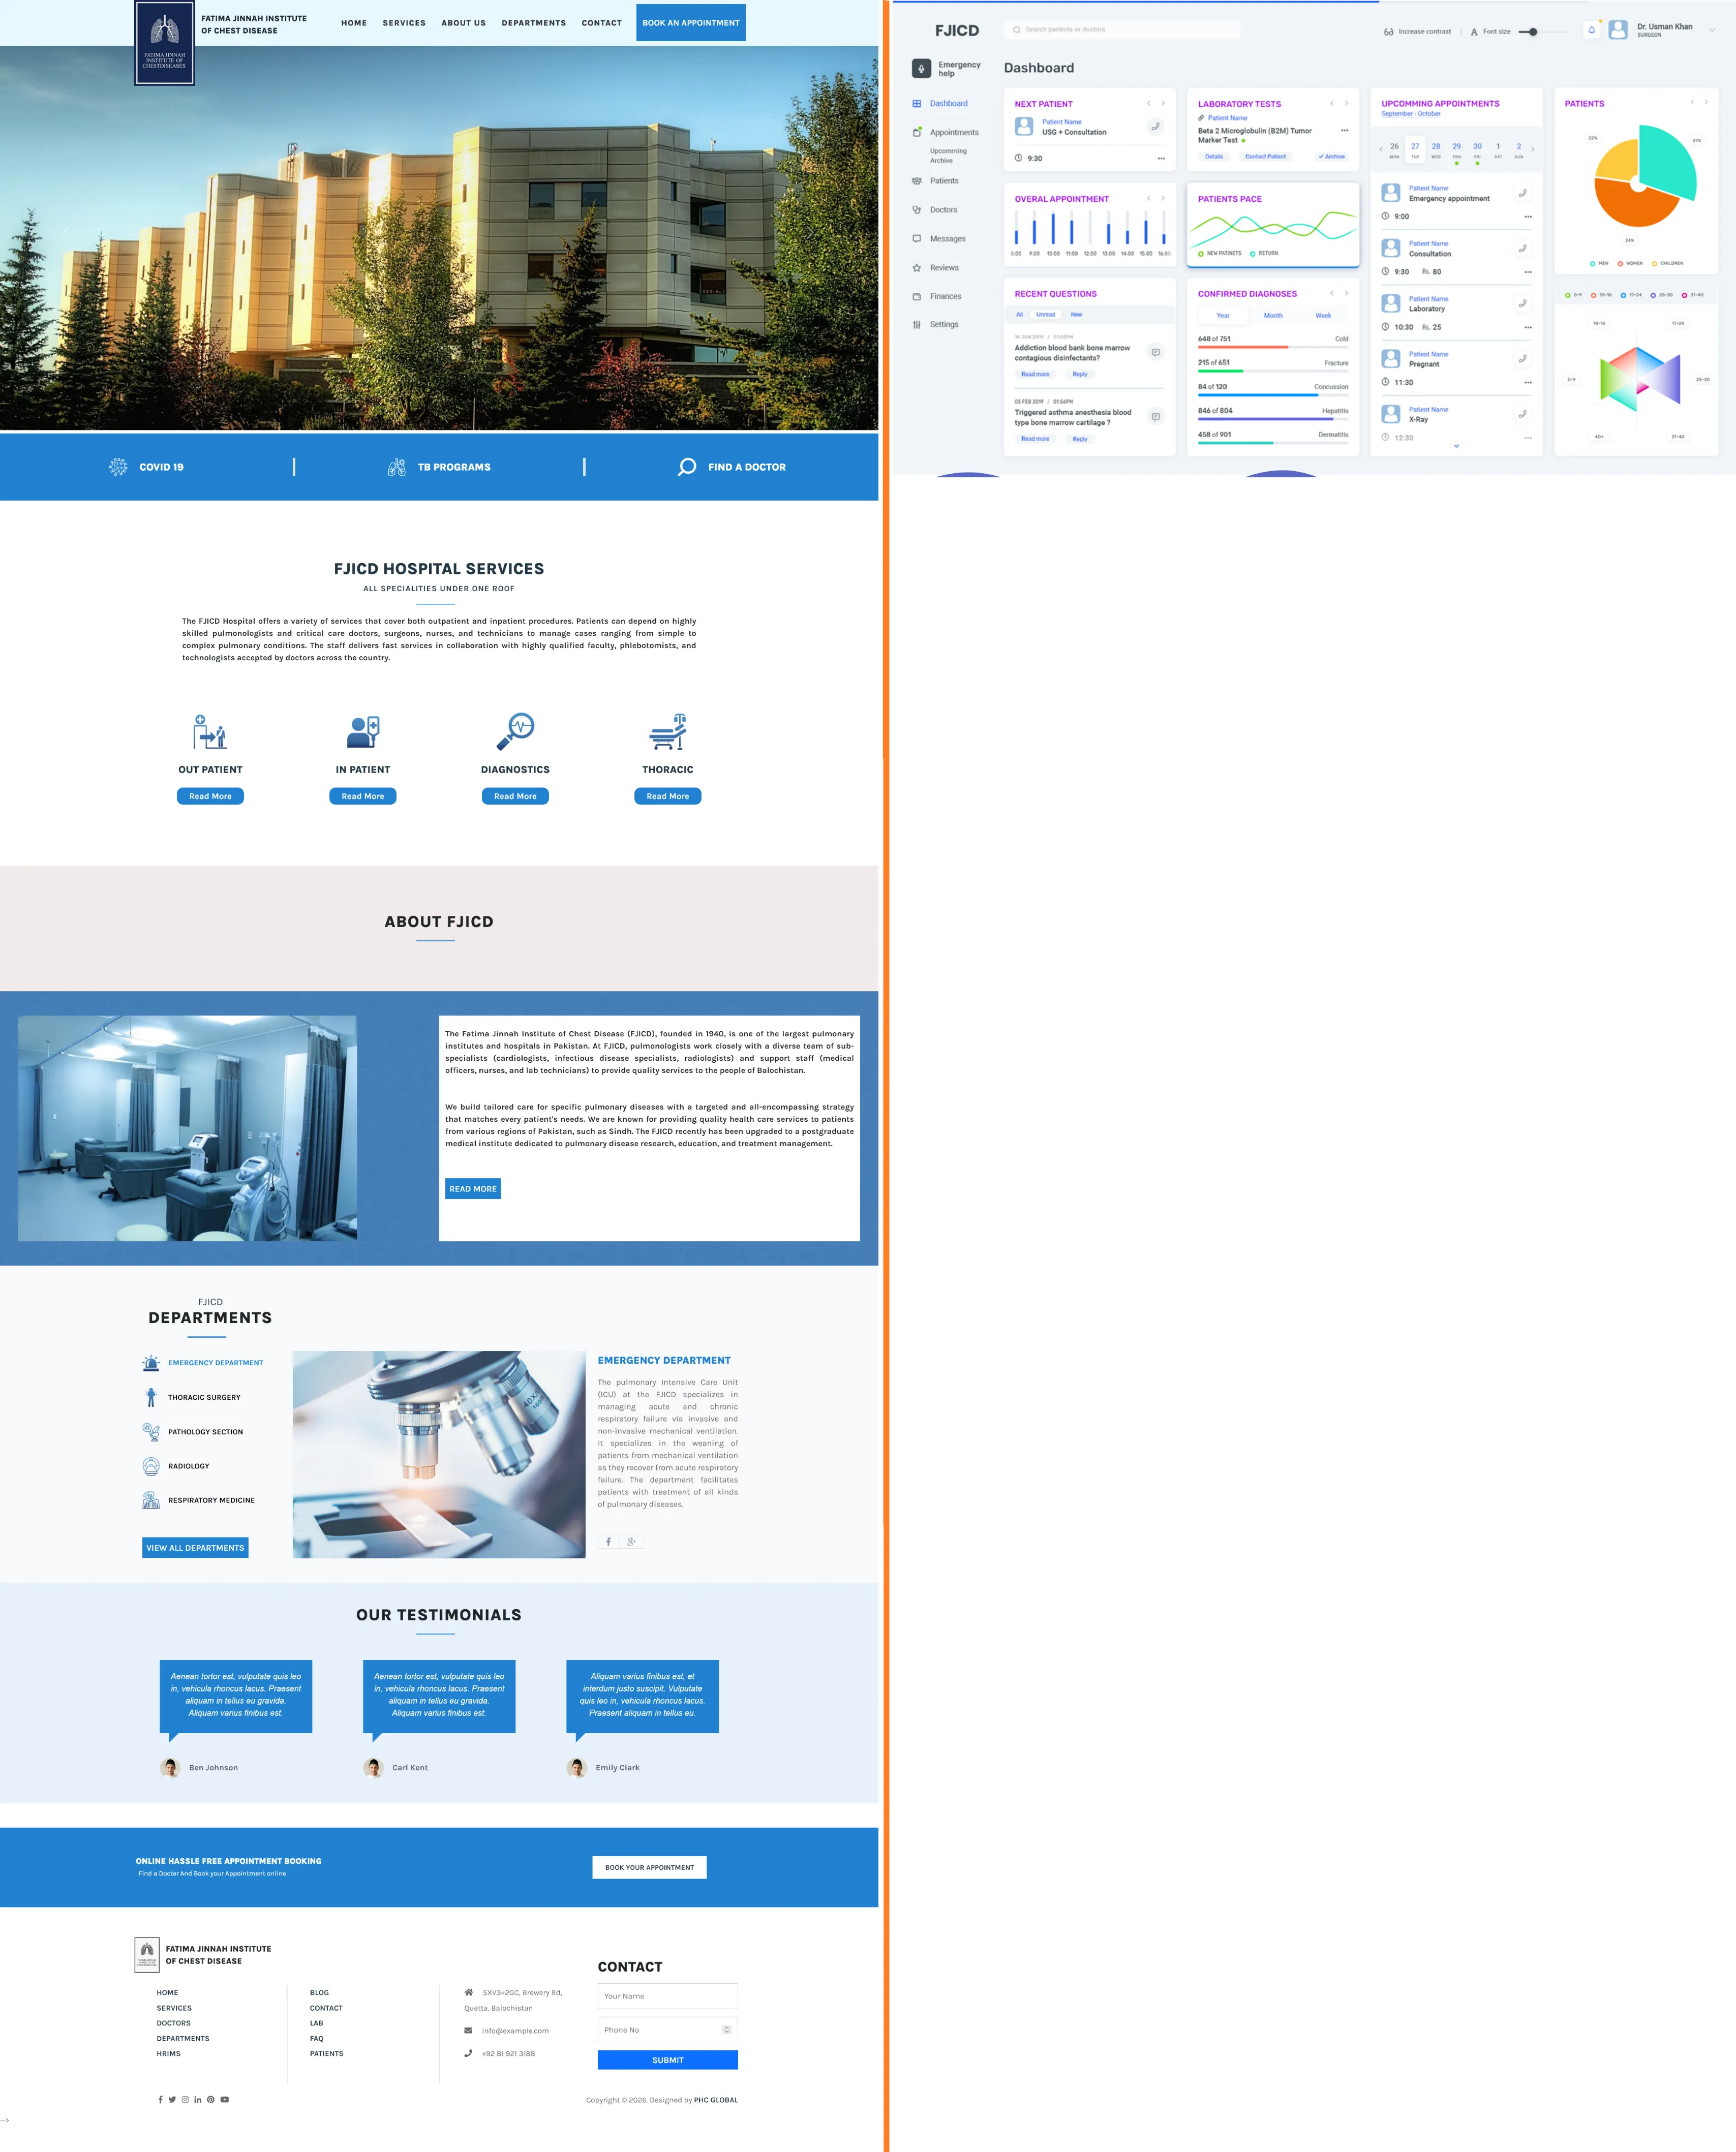Image resolution: width=1736 pixels, height=2152 pixels.
Task: Open Settings in the sidebar
Action: (935, 325)
